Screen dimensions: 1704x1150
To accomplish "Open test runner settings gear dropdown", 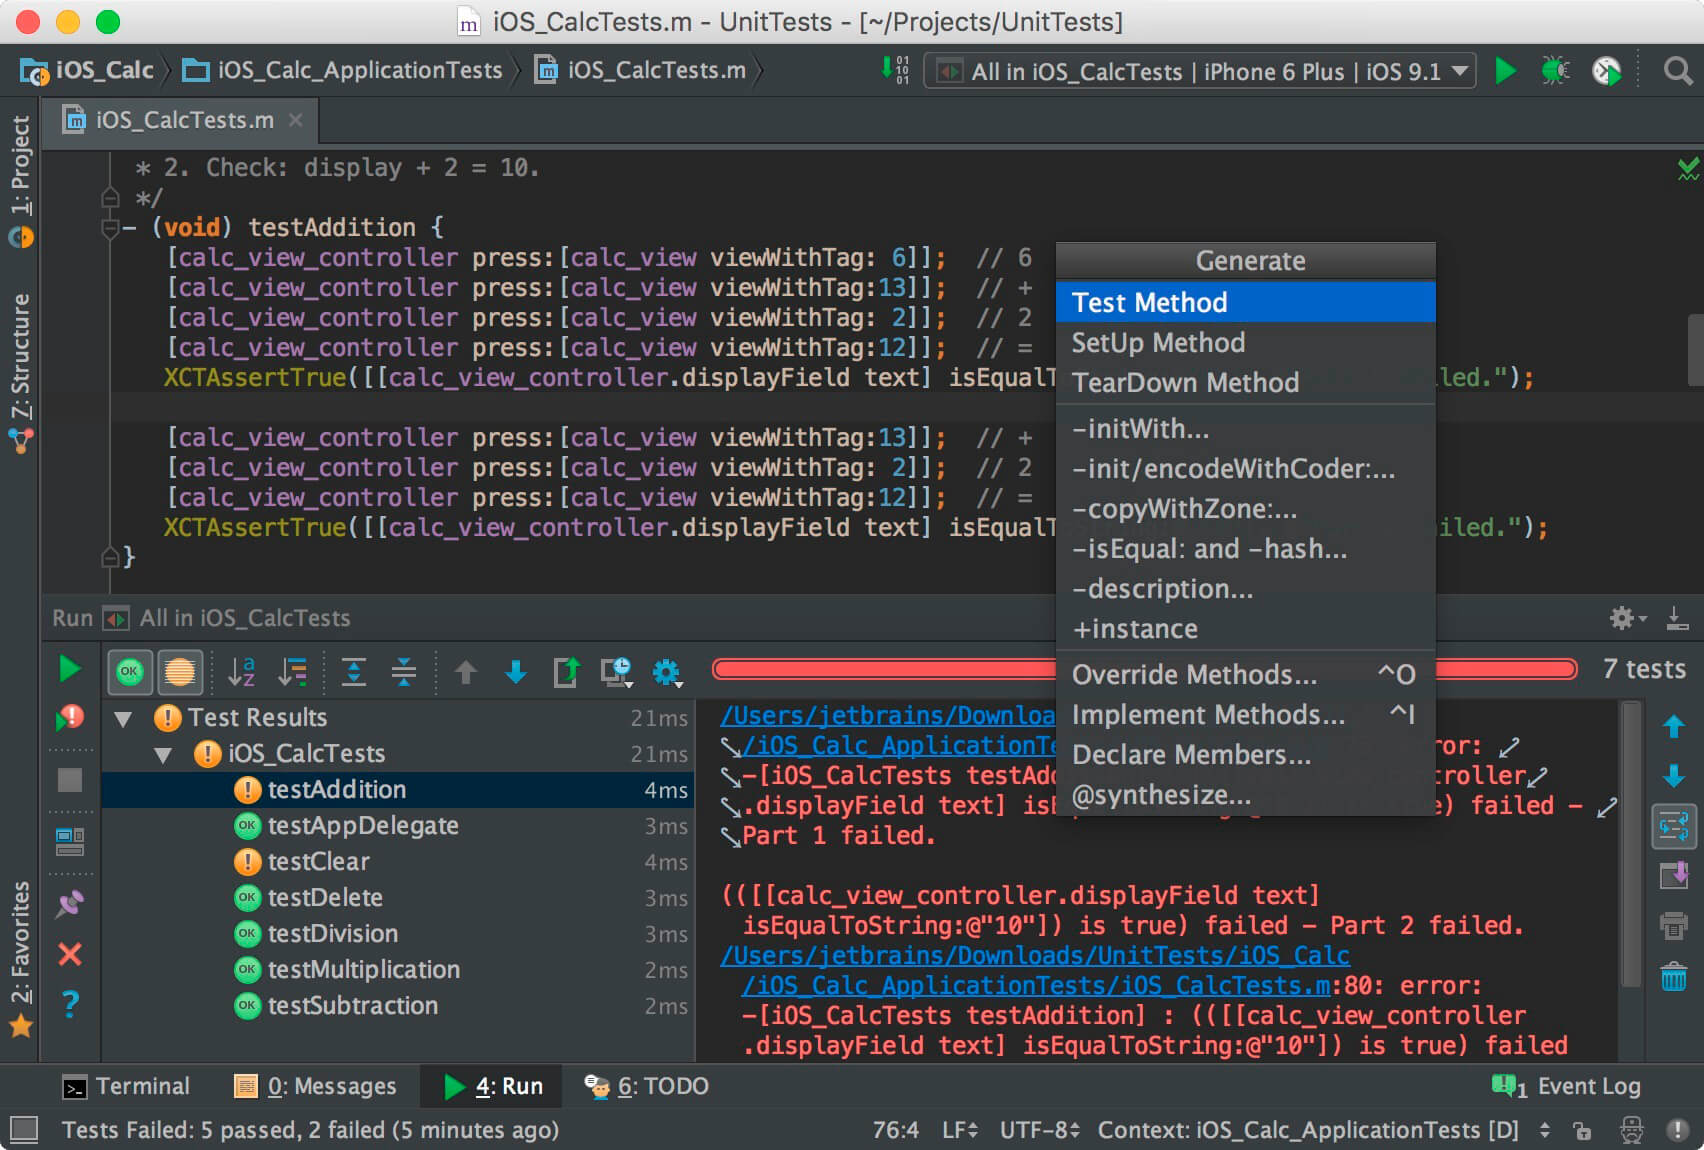I will coord(667,672).
